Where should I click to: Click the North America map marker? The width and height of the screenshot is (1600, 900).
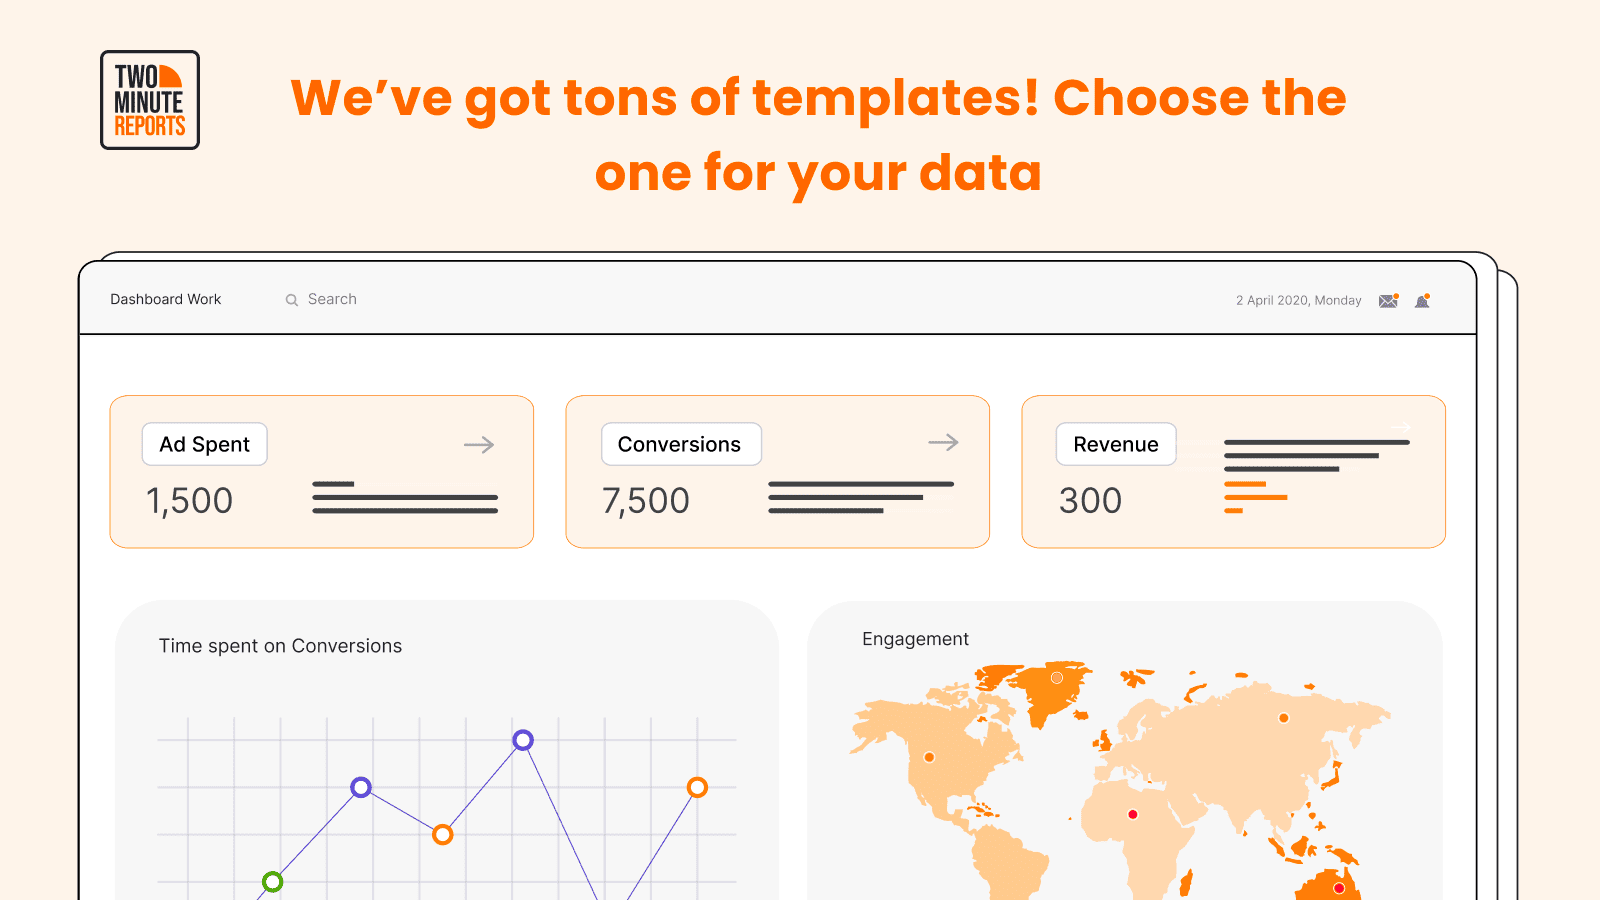929,757
